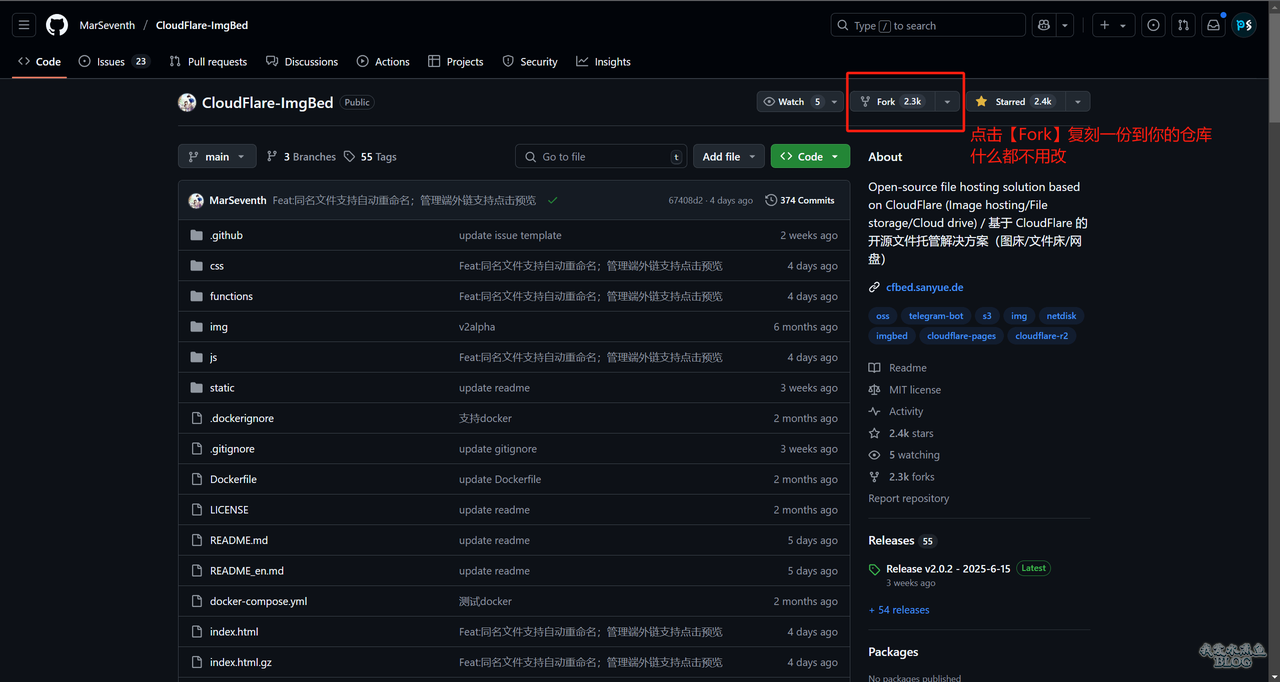Open the issues inbox icon in header

1154,25
